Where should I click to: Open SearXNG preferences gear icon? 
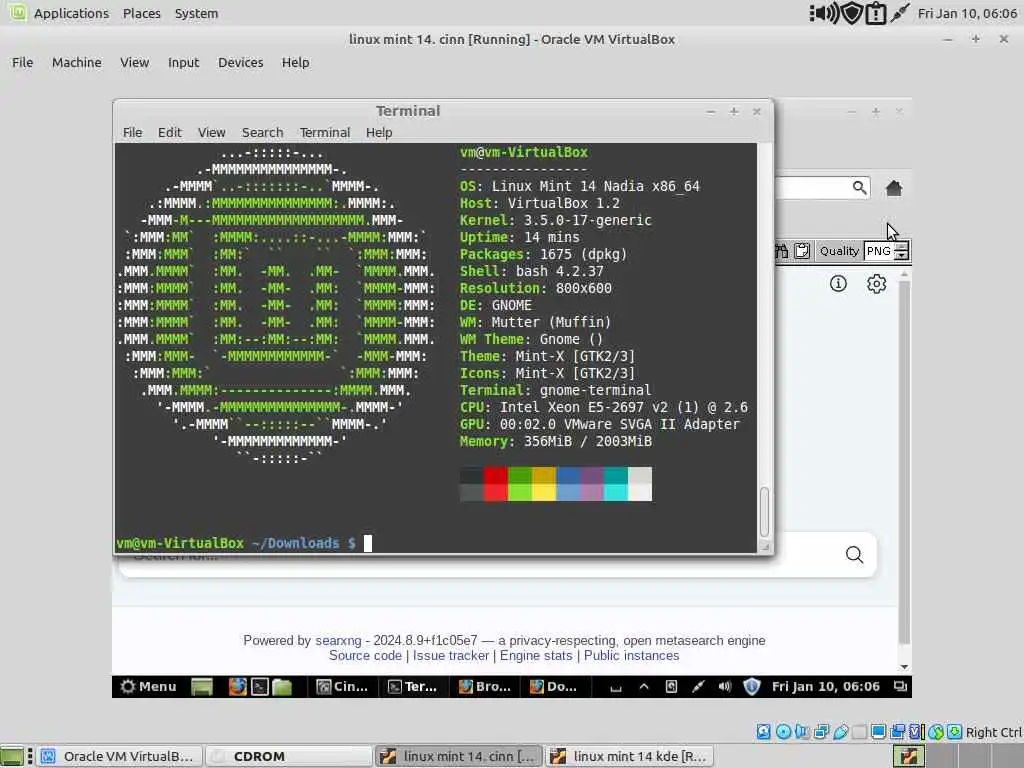[876, 283]
